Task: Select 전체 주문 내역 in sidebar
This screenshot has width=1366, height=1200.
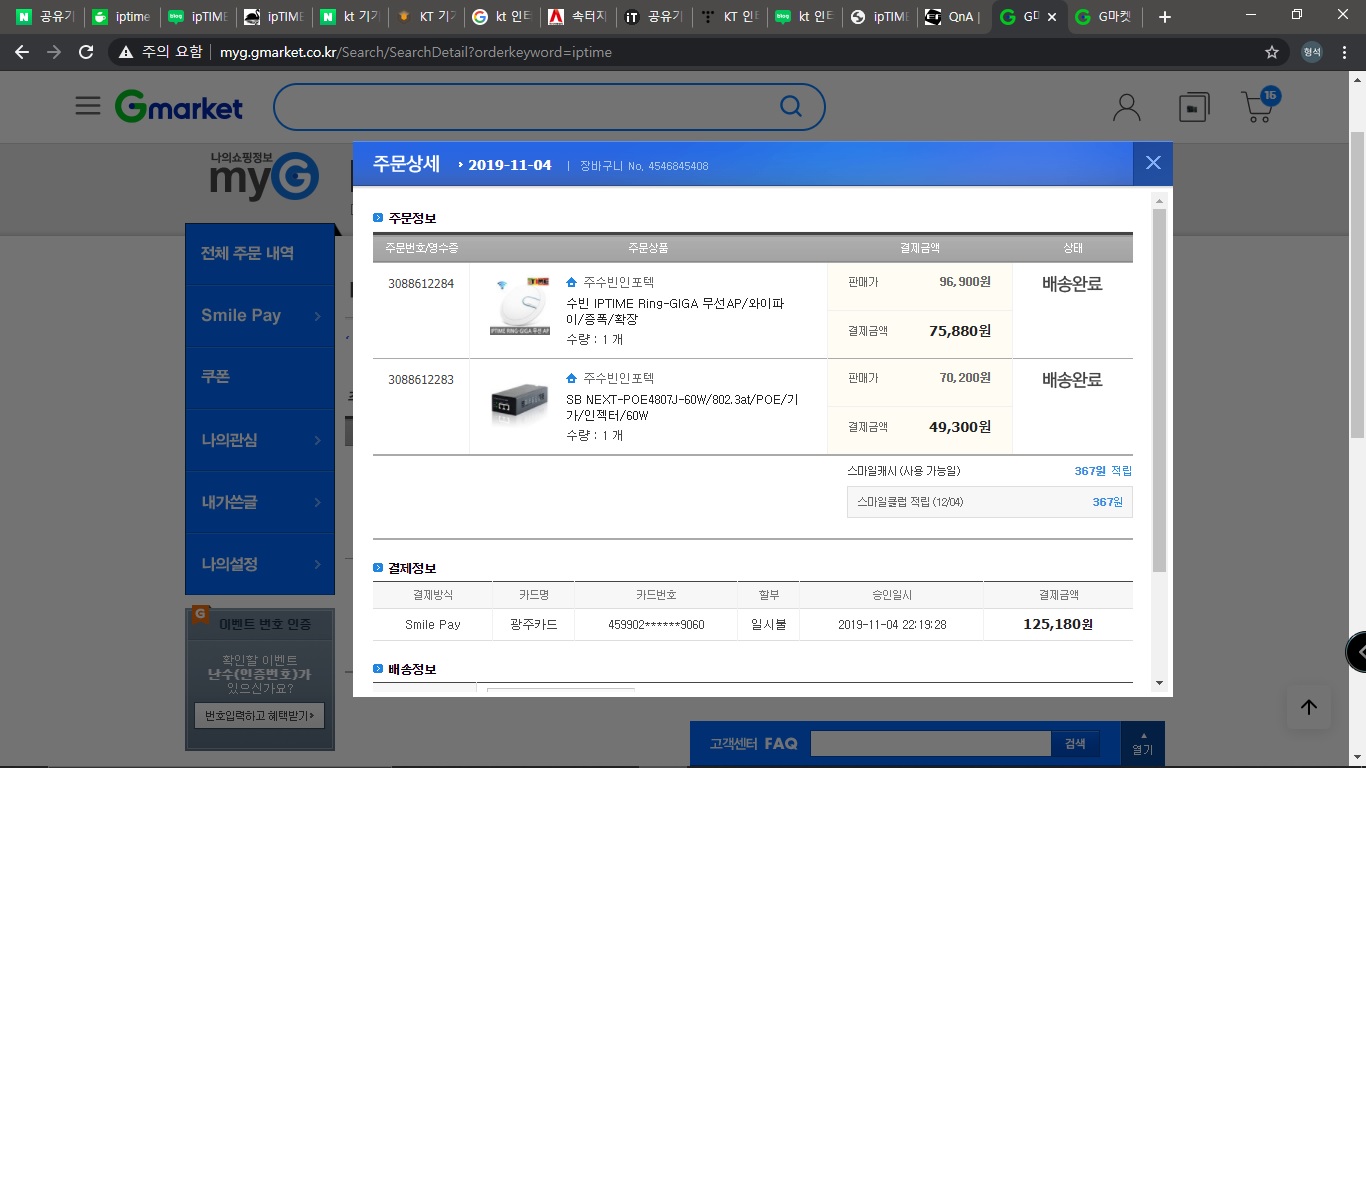Action: coord(260,254)
